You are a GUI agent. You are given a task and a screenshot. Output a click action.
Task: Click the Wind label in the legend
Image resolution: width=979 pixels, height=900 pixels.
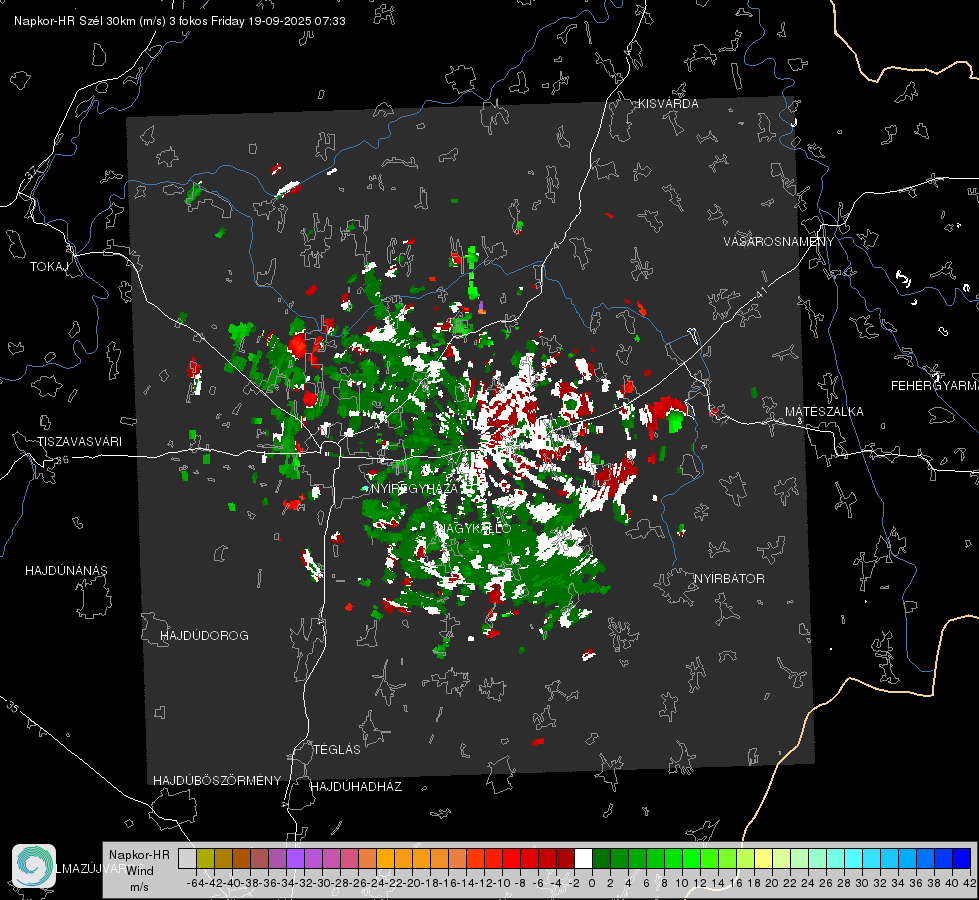(x=140, y=871)
